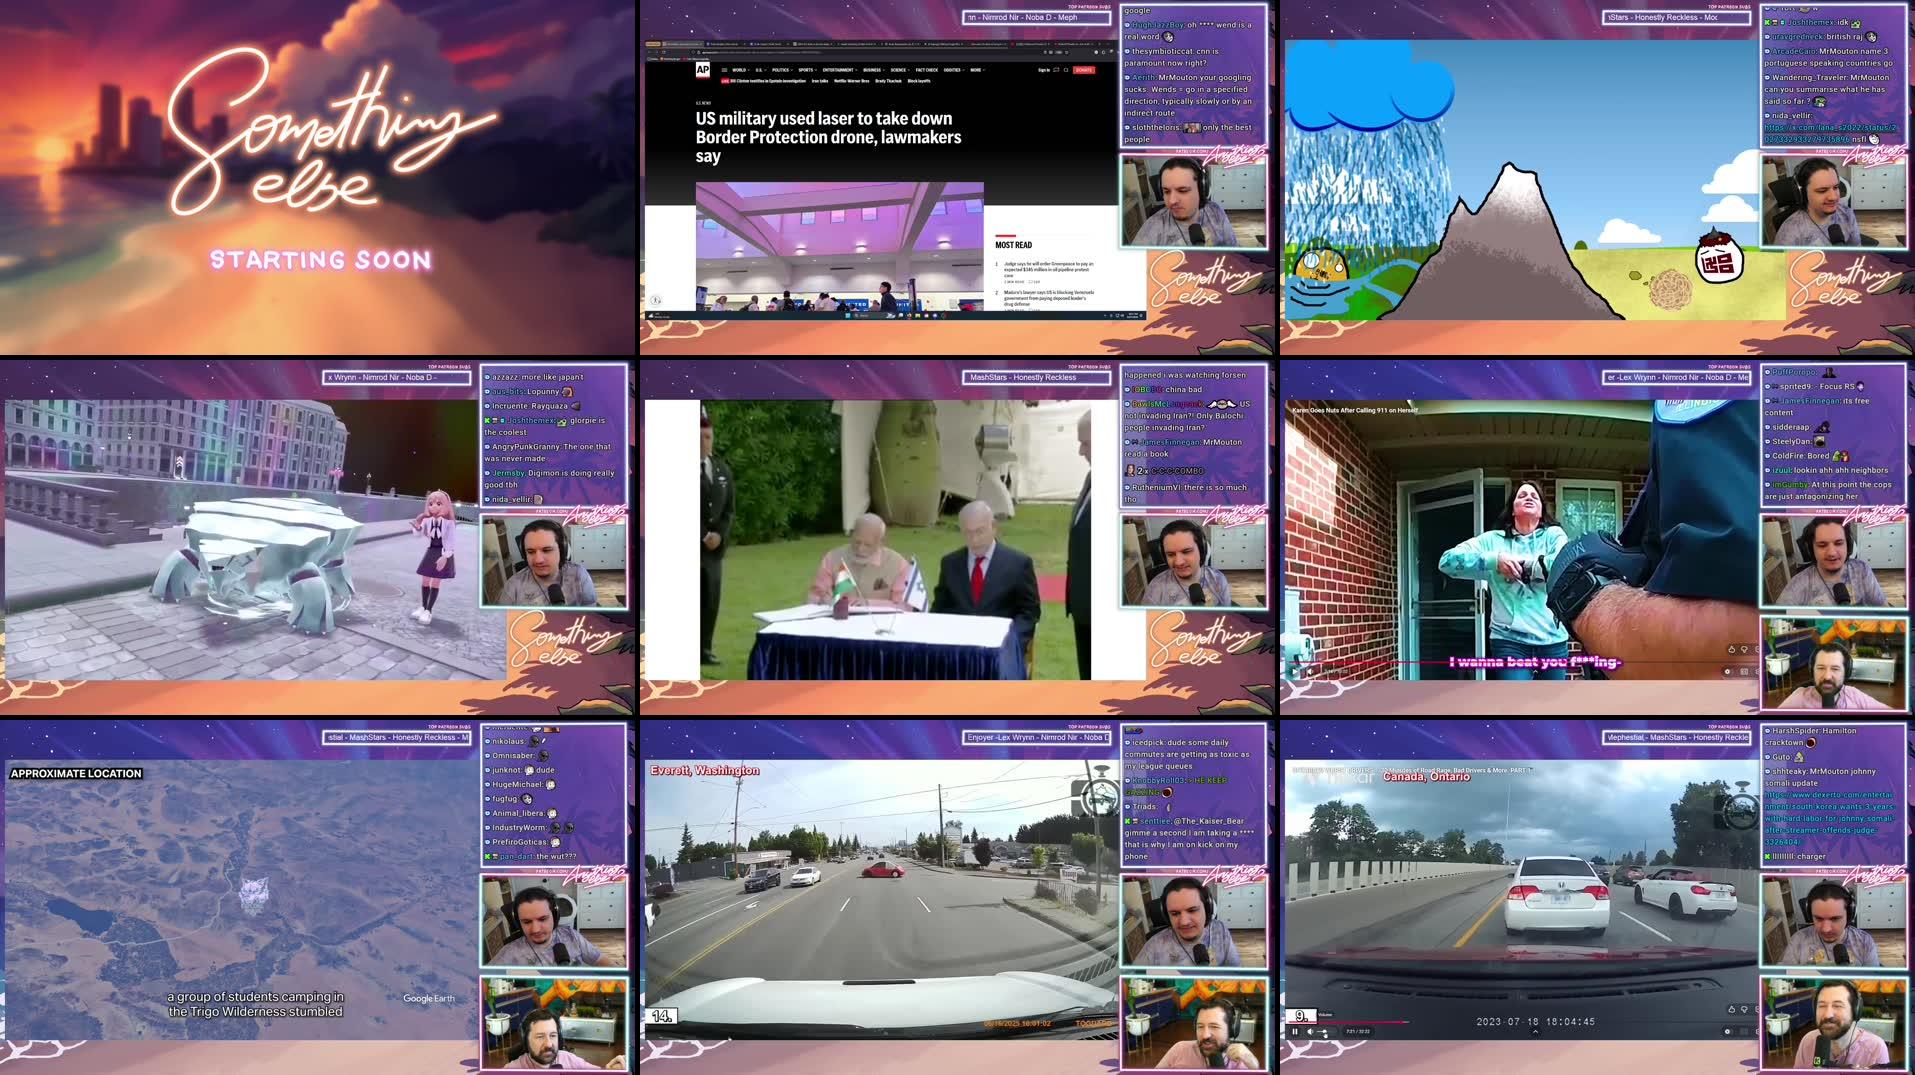Open the video player settings gear
The width and height of the screenshot is (1915, 1075).
point(1729,1032)
